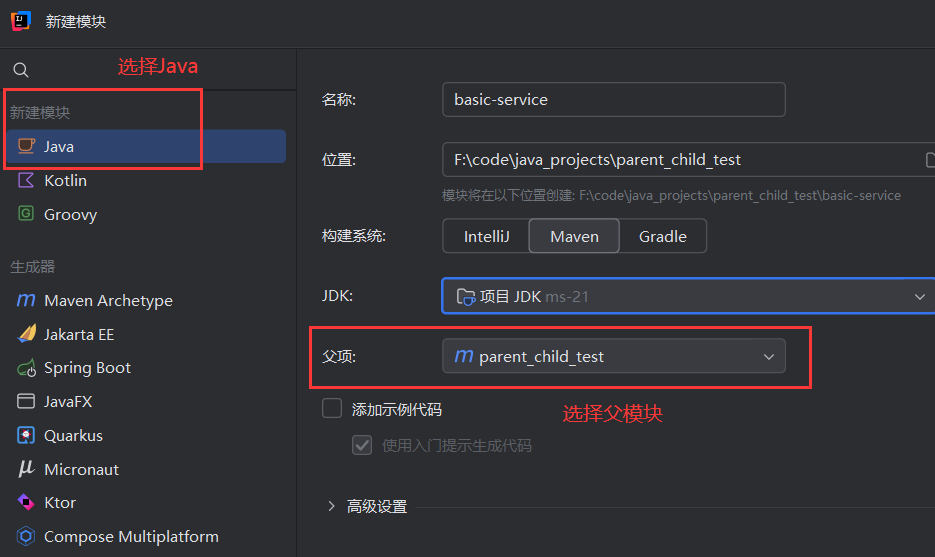Select IntelliJ as the build system
Image resolution: width=935 pixels, height=557 pixels.
486,237
